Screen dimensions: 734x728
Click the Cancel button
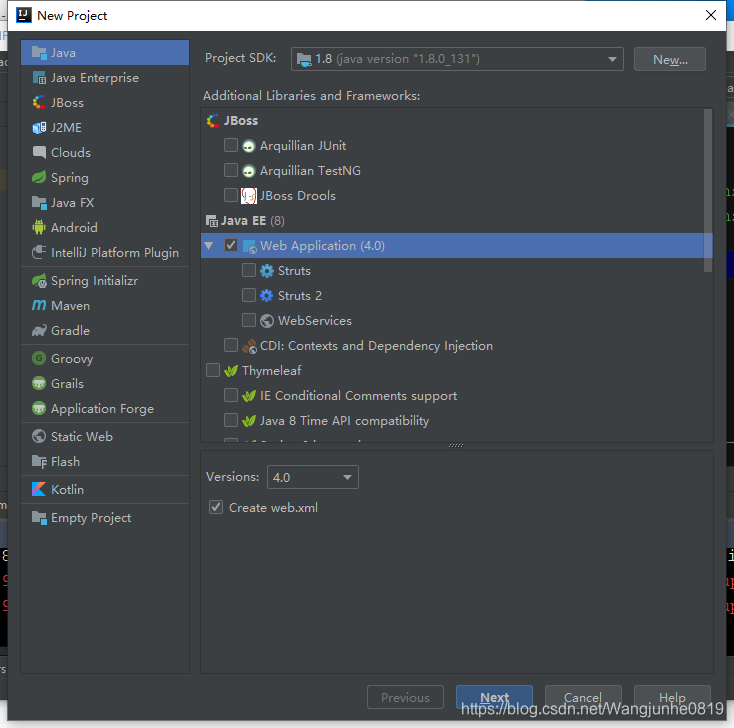coord(583,697)
